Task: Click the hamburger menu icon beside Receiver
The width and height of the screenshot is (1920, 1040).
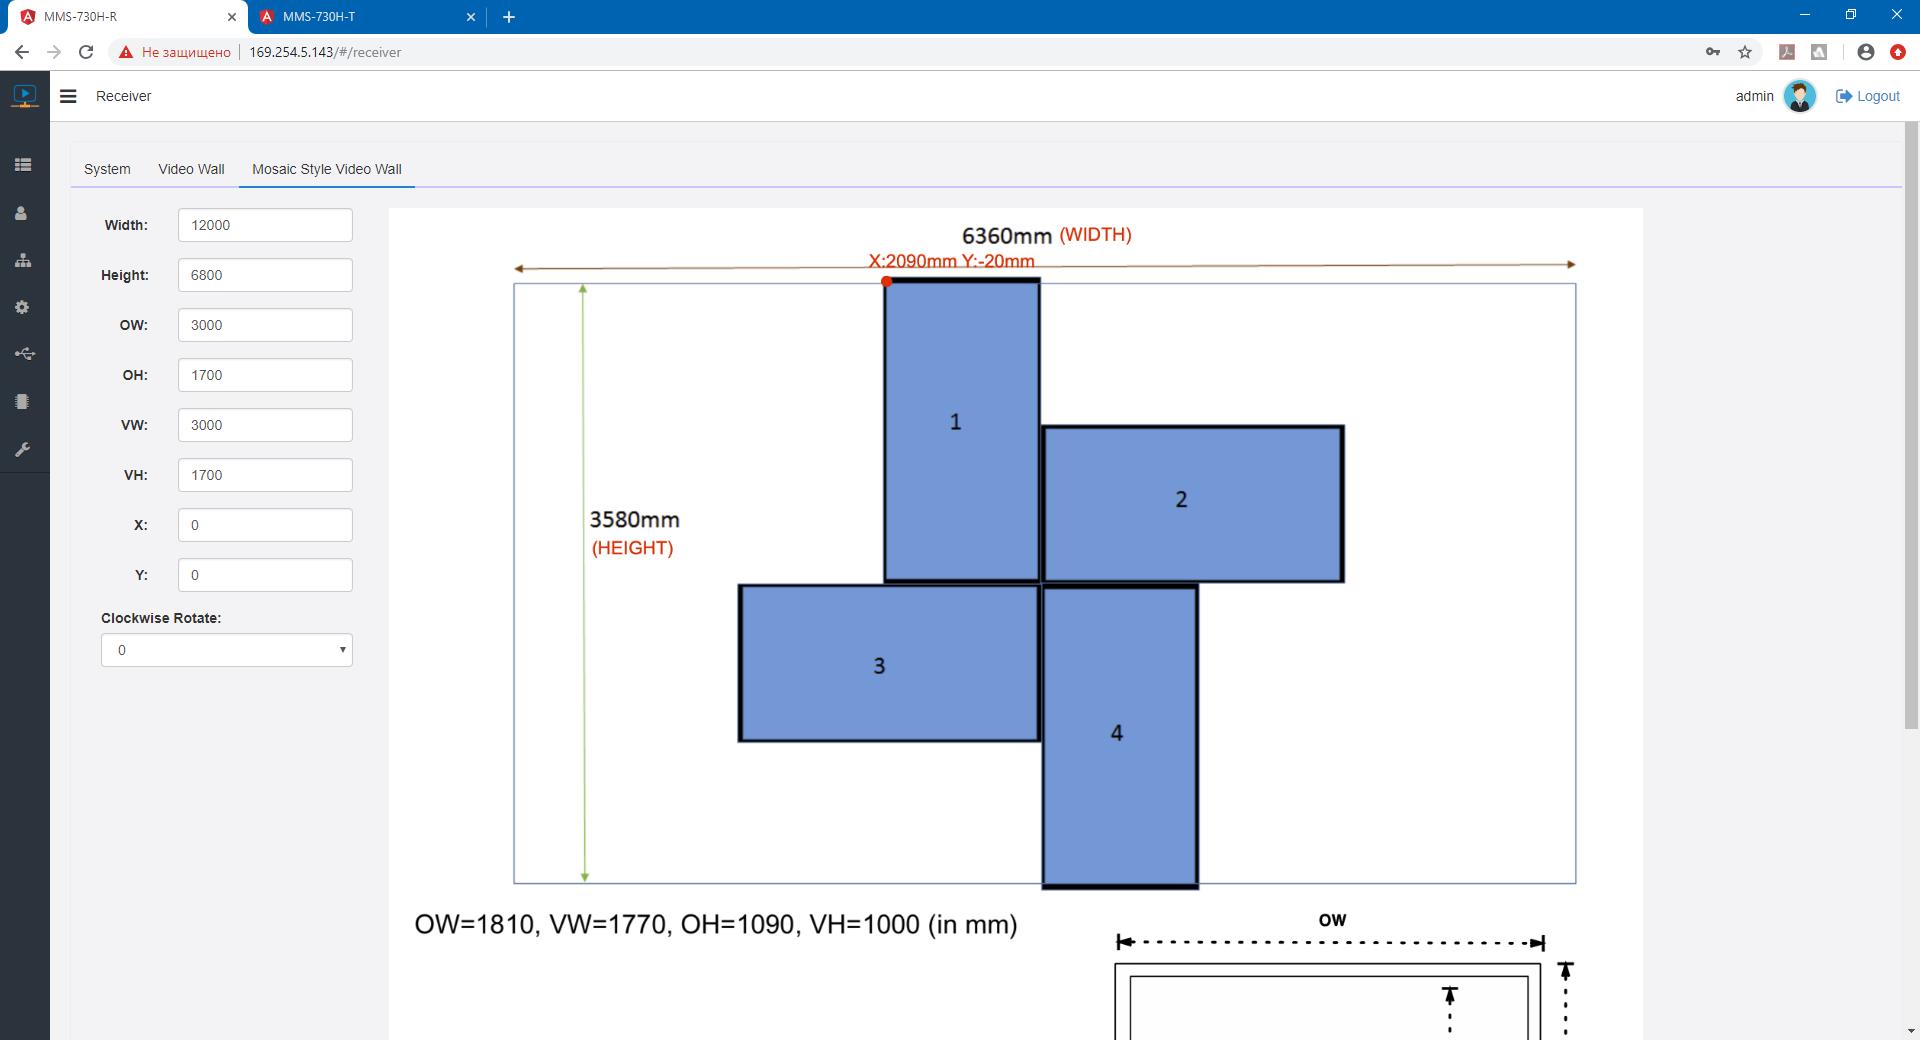Action: click(68, 96)
